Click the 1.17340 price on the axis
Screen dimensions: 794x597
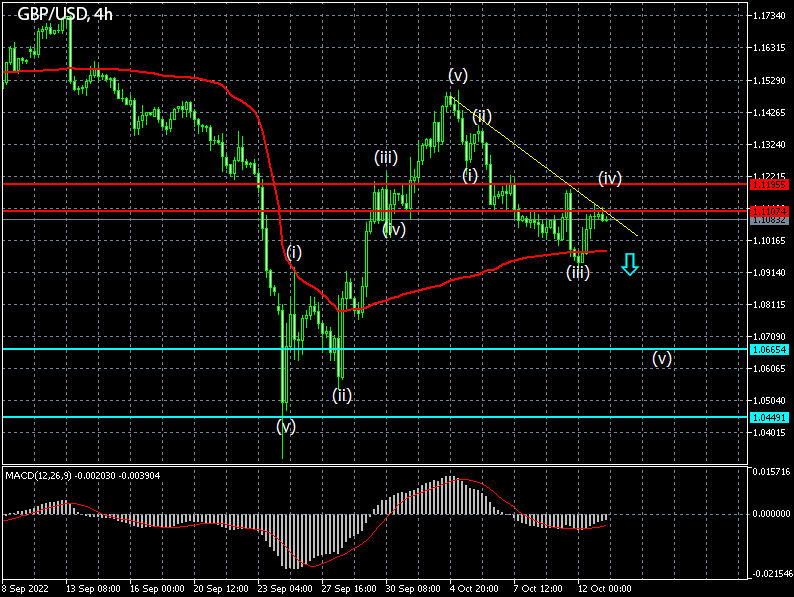[769, 16]
